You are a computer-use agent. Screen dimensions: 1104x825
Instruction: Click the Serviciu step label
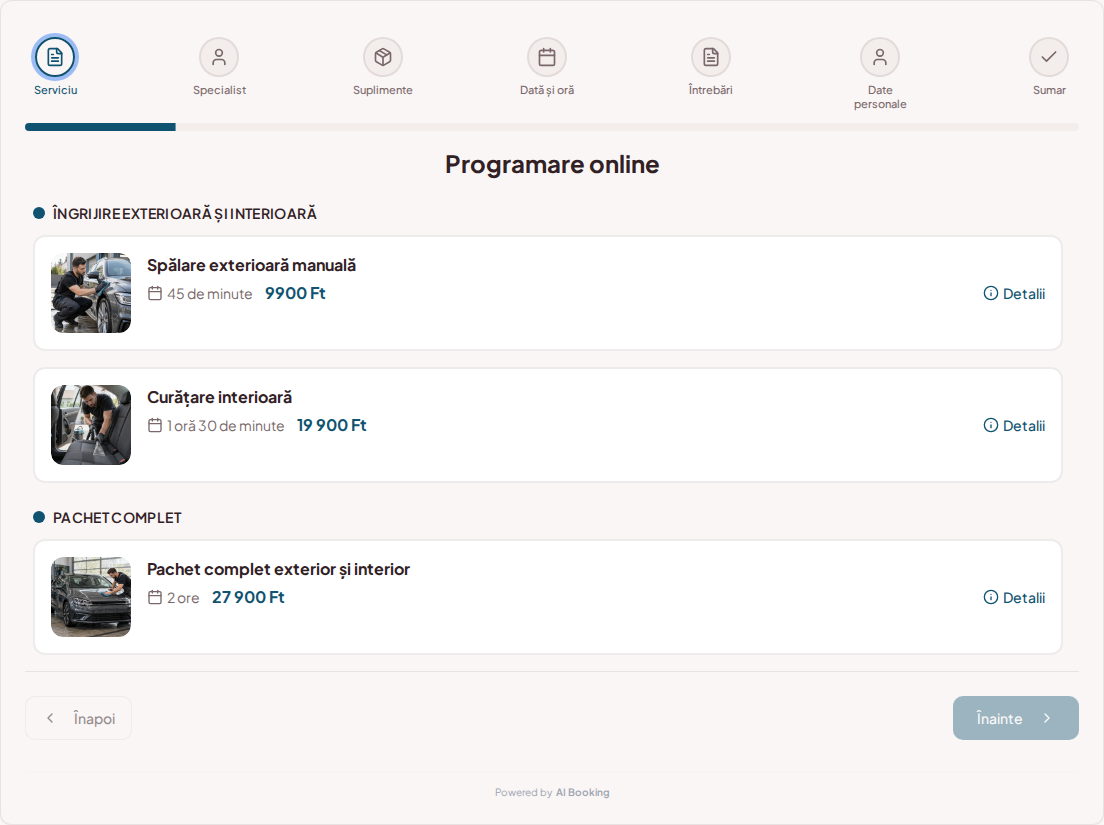[56, 90]
